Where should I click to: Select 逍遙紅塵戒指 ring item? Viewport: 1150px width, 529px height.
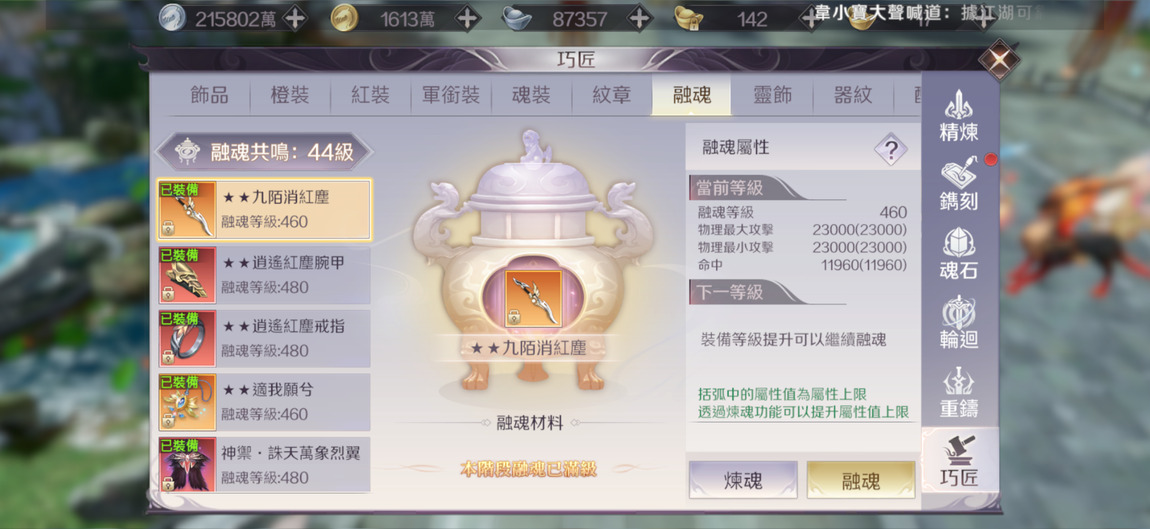point(264,338)
